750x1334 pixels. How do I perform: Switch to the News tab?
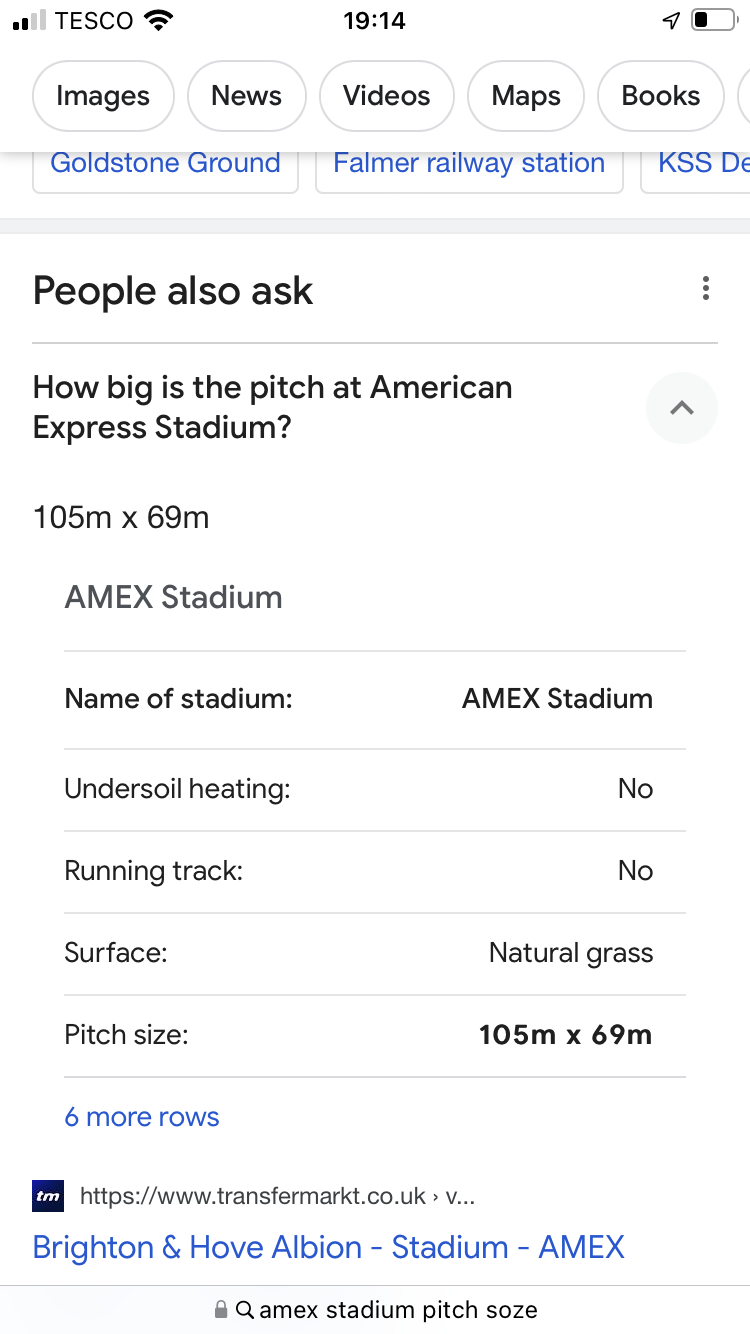click(x=246, y=96)
